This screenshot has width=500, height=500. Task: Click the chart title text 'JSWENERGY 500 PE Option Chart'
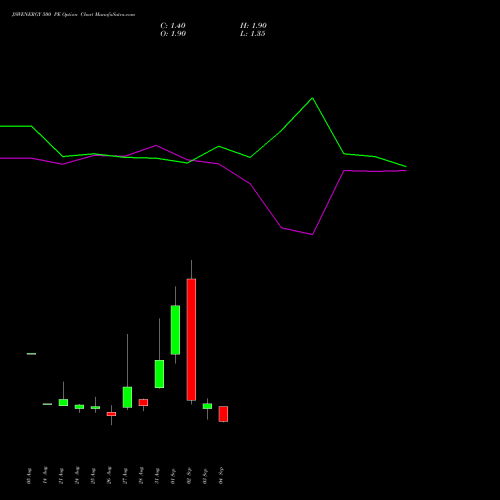[x=53, y=15]
